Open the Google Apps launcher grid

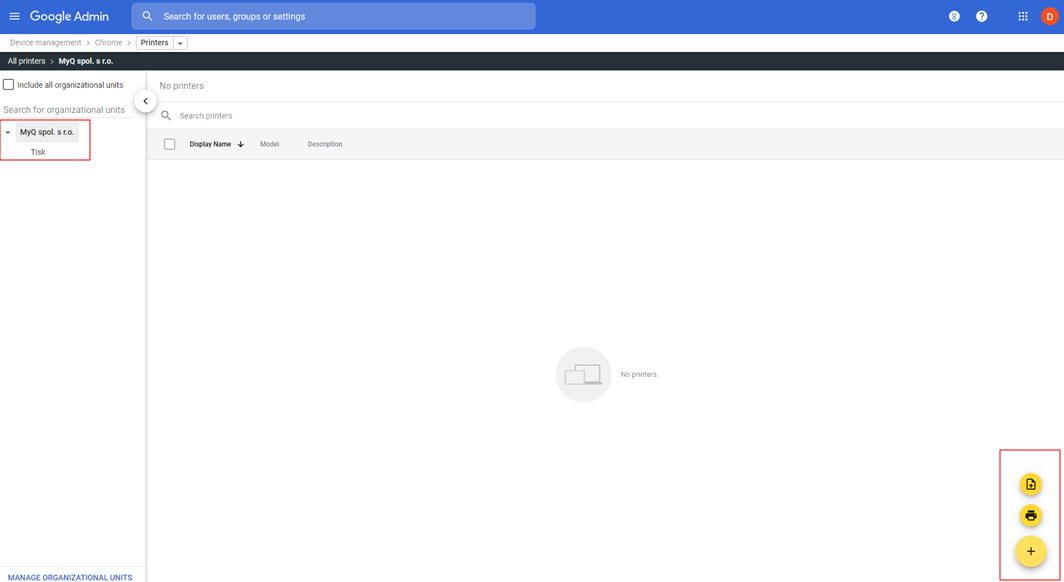click(1022, 16)
